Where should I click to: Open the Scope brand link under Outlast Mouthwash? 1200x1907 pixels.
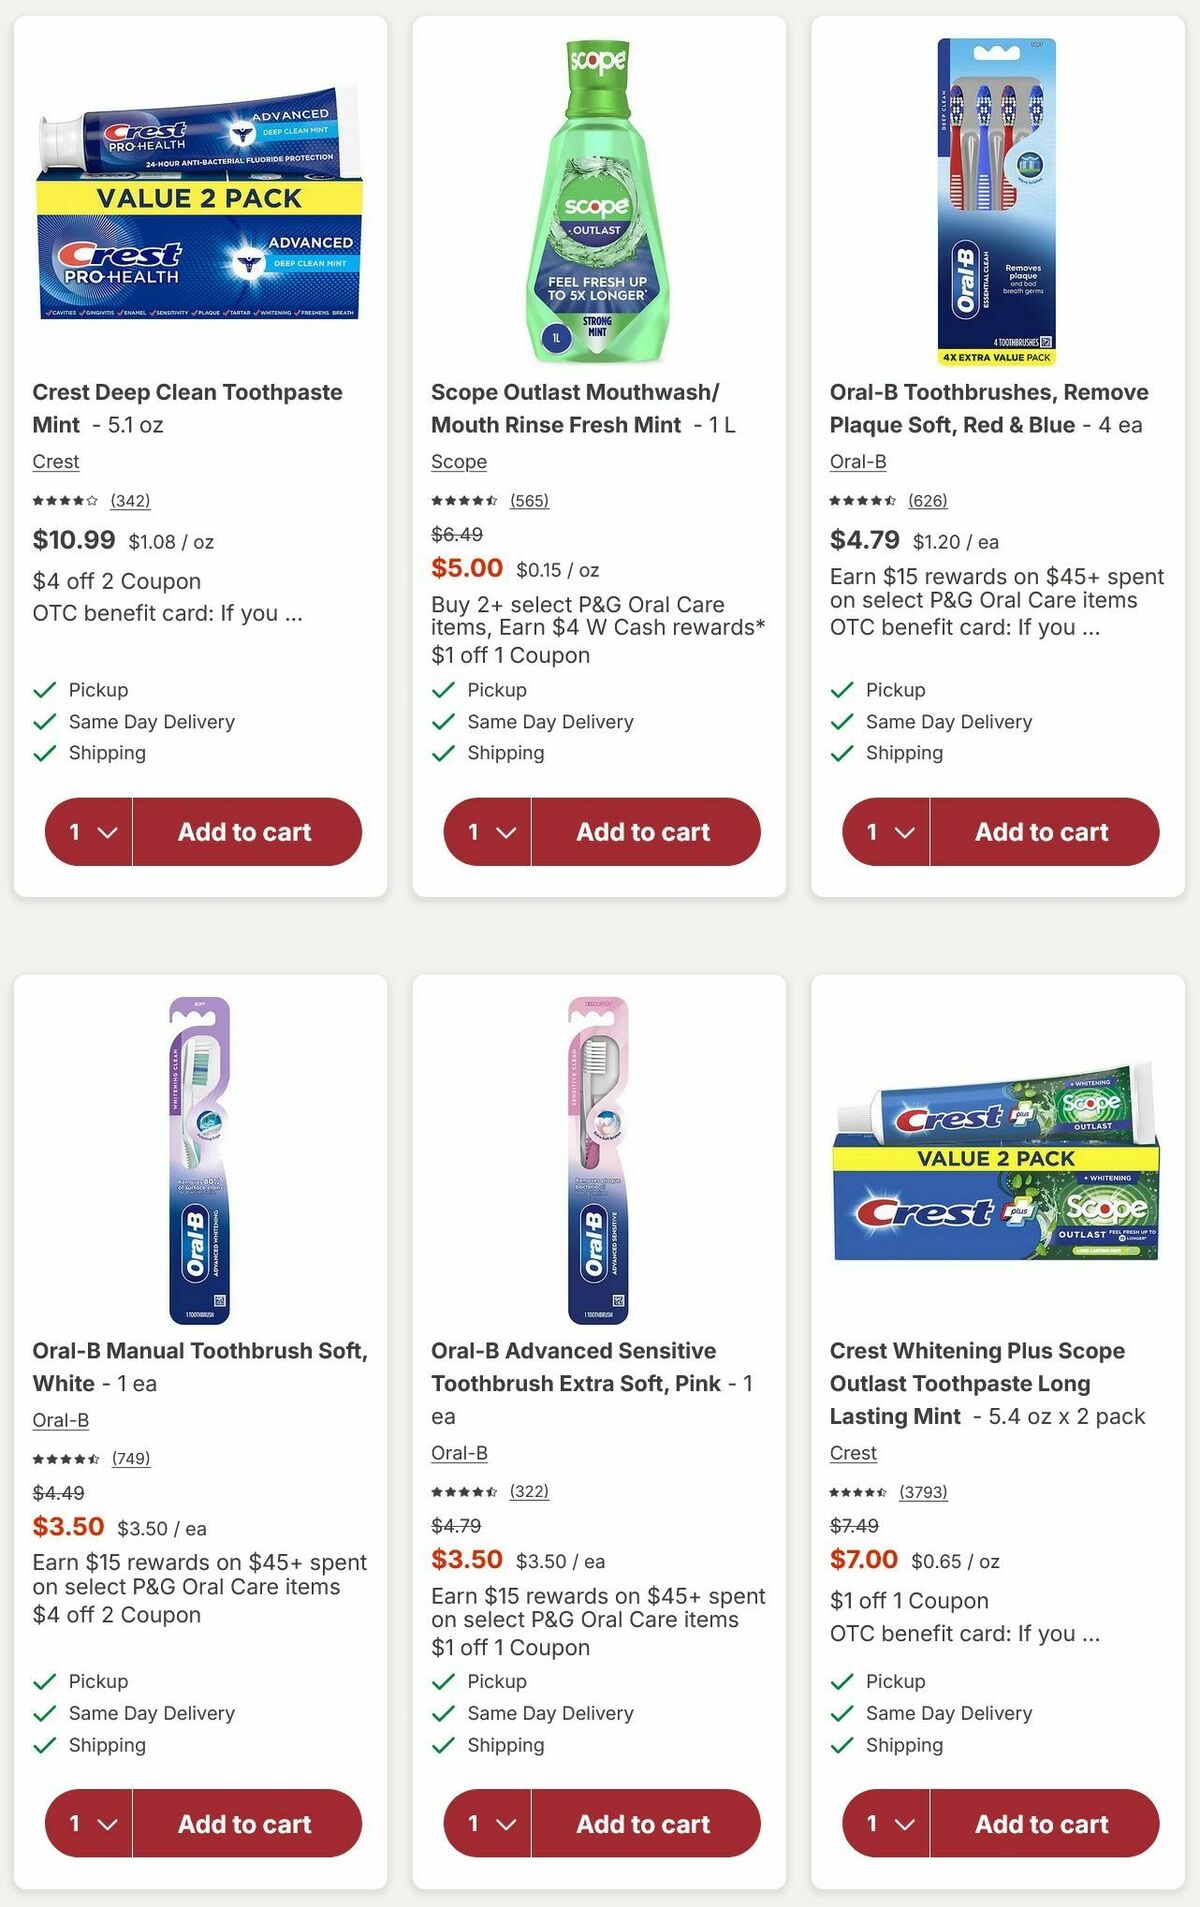click(459, 461)
